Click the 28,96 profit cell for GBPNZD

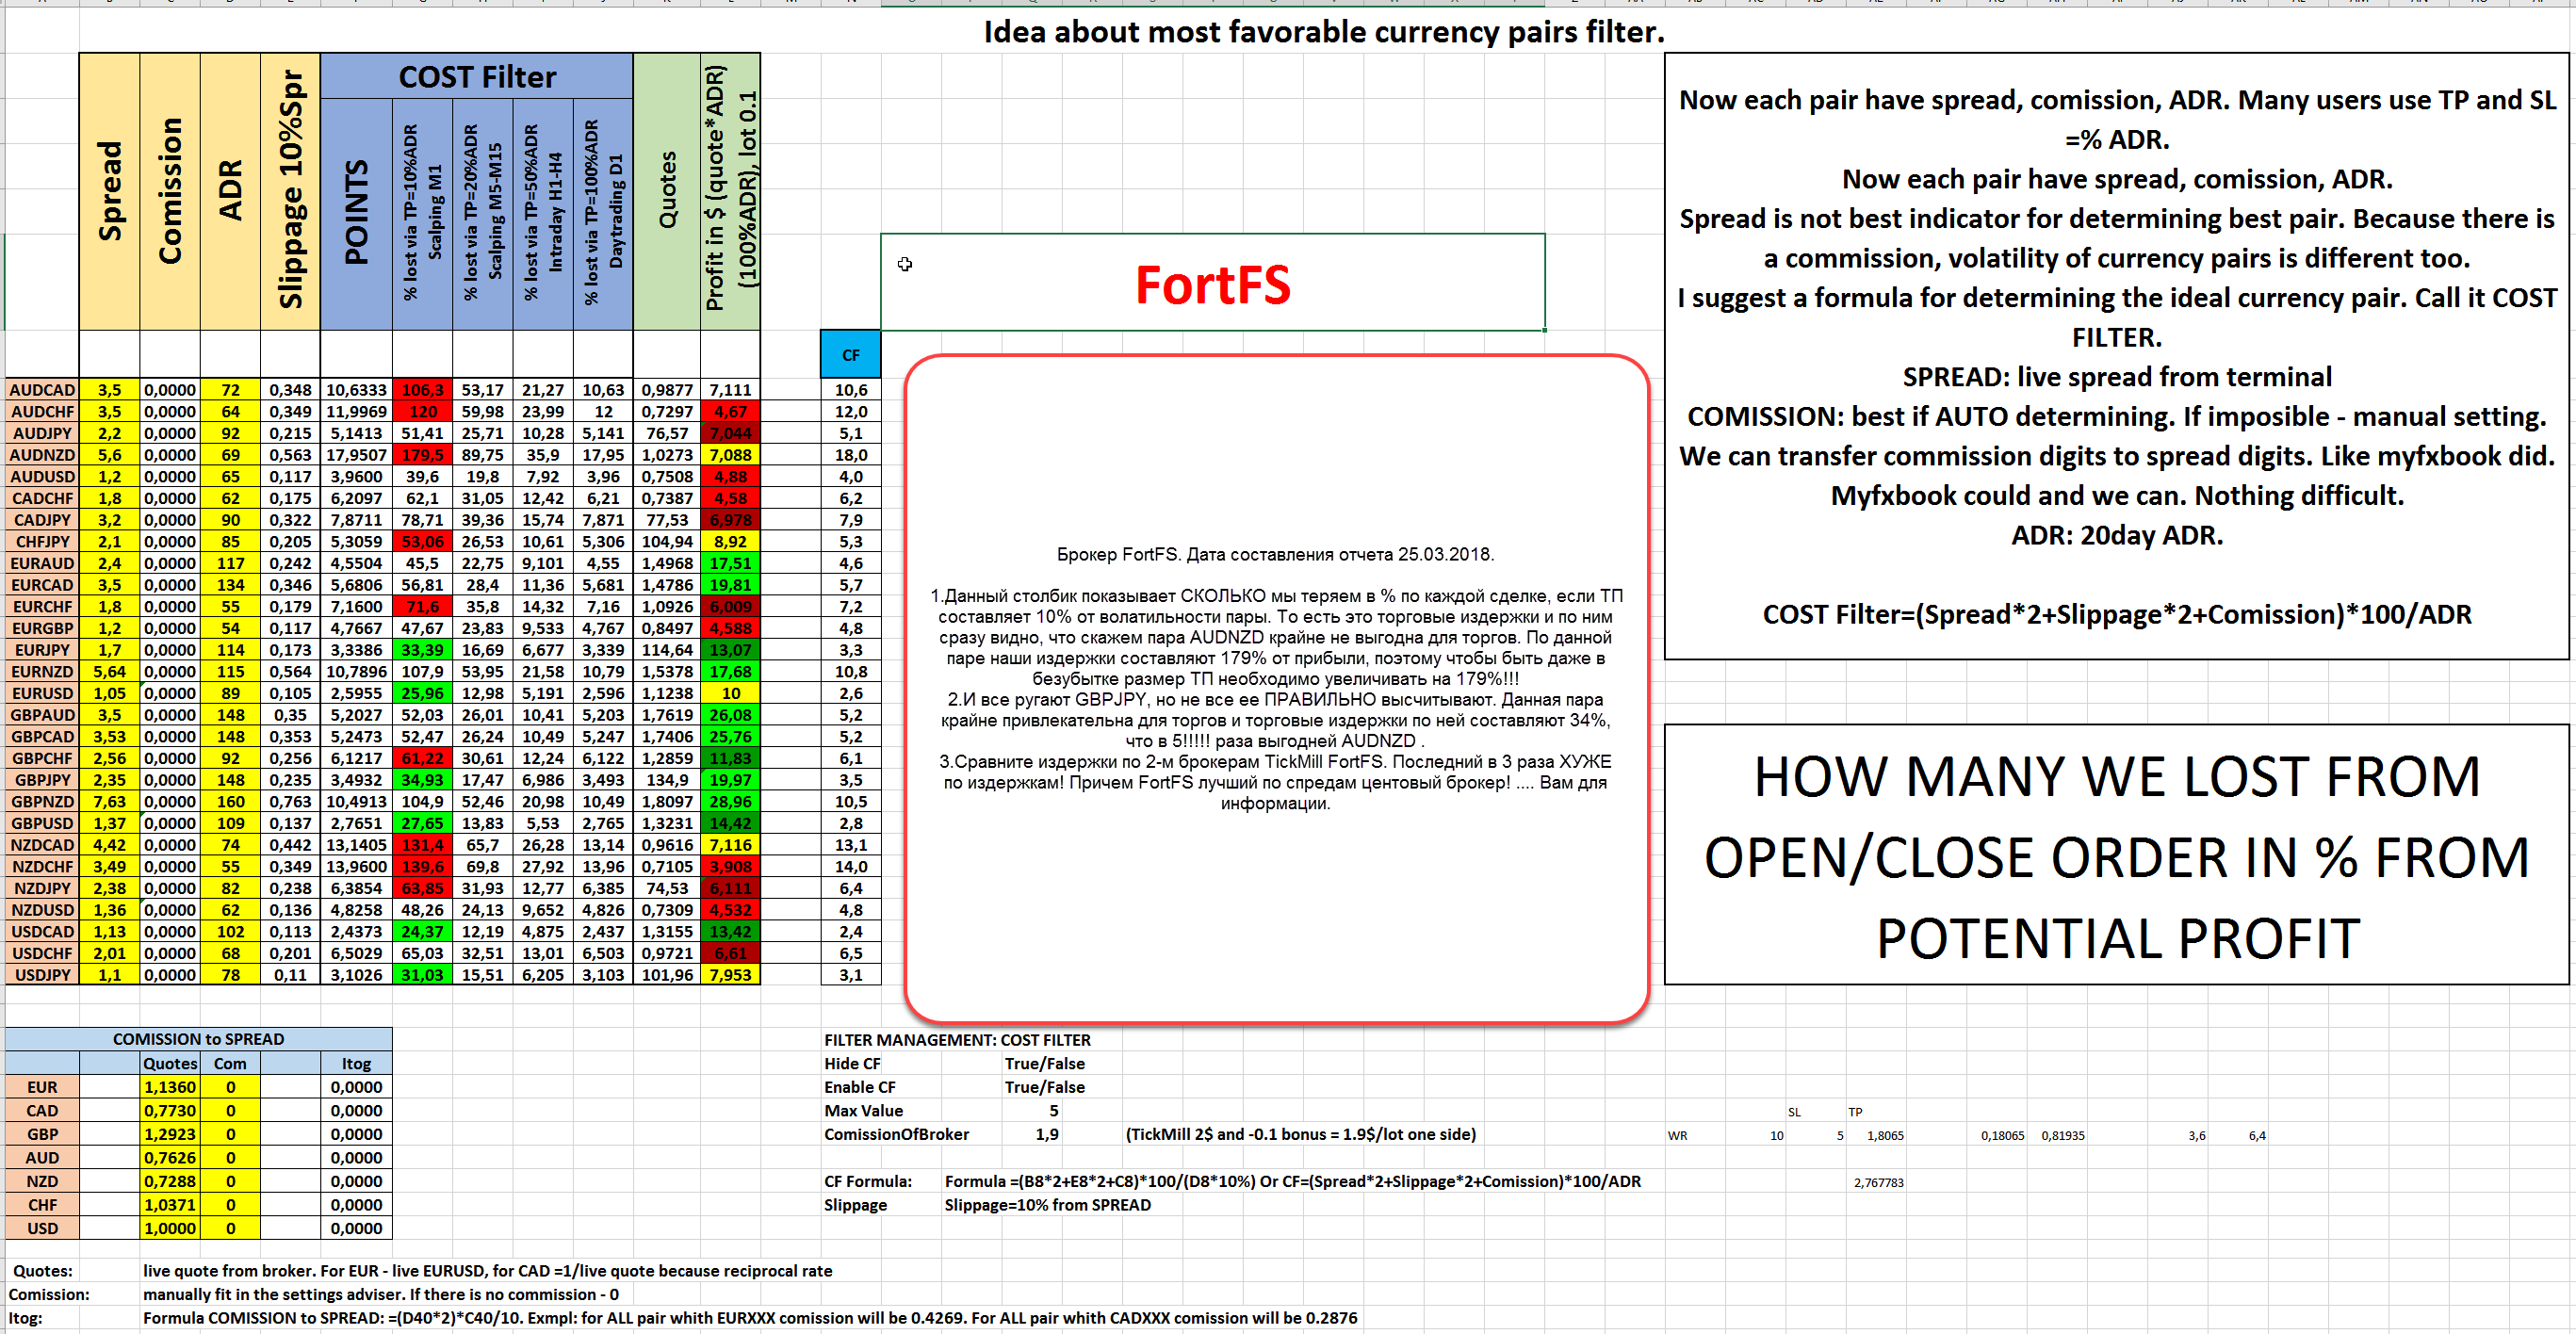(730, 802)
